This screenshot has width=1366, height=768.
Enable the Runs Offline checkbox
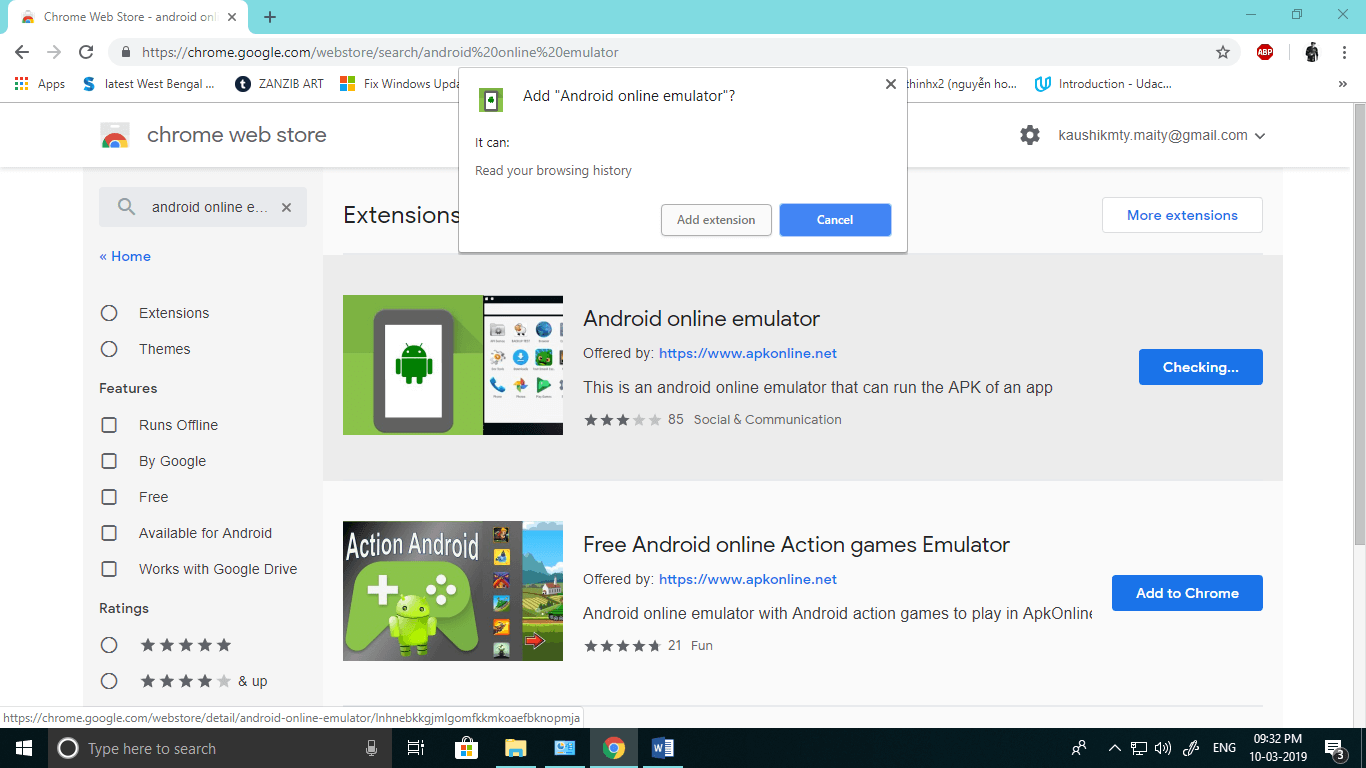click(109, 425)
